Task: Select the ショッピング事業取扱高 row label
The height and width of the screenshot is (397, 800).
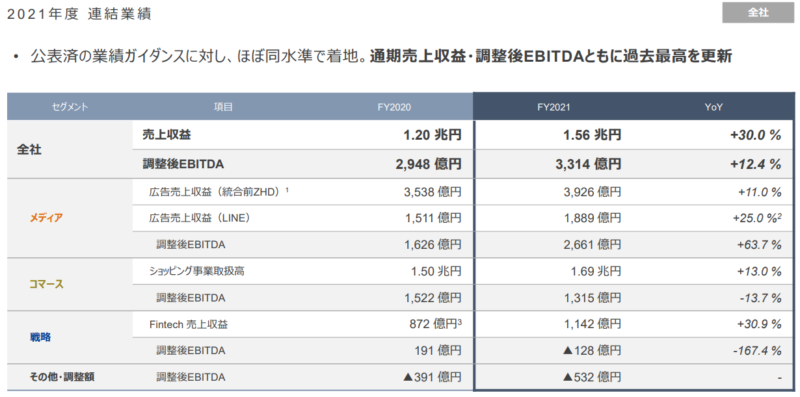Action: click(197, 271)
